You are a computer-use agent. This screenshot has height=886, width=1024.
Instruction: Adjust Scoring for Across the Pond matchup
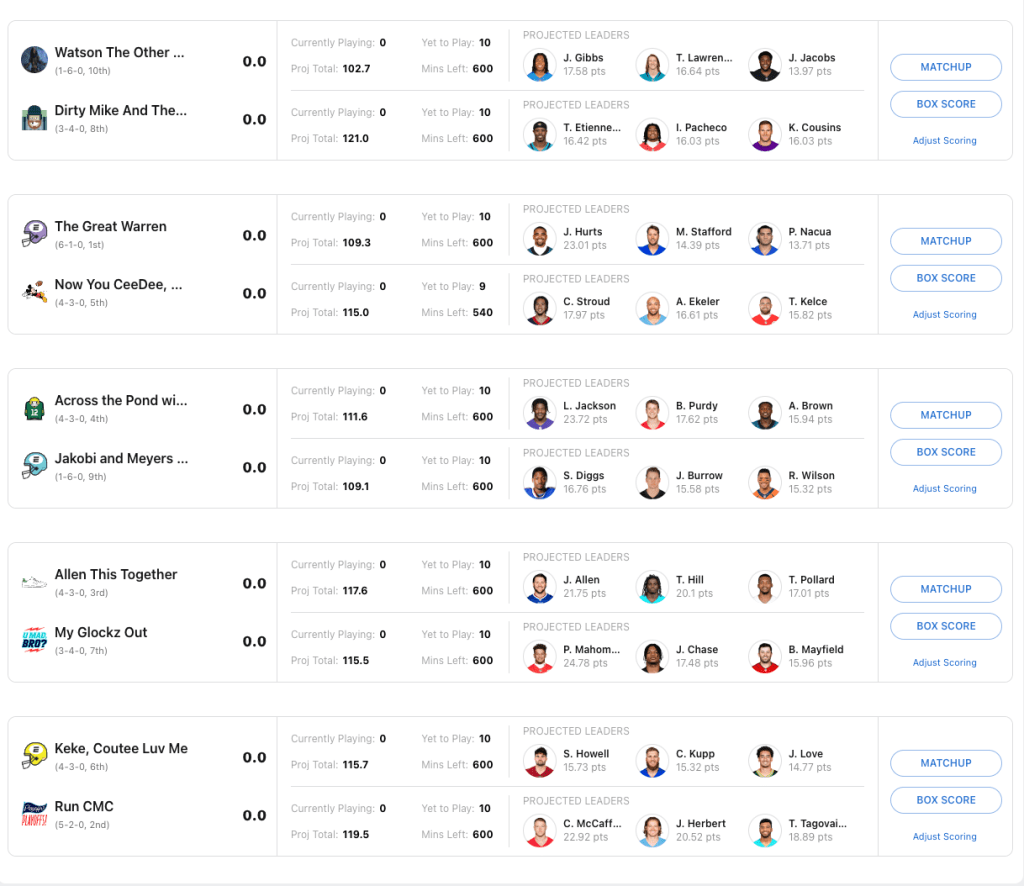pos(944,489)
